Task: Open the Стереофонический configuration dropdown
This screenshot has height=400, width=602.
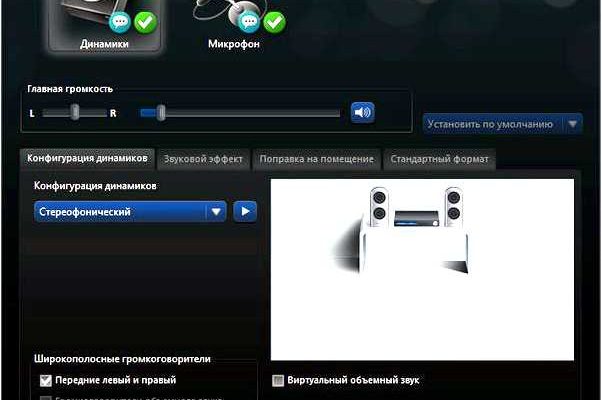Action: point(215,212)
